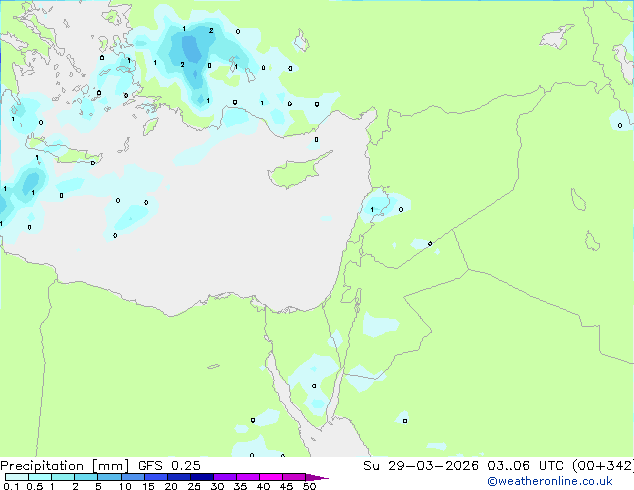Click the darkest blue rain core over Turkey

(191, 50)
